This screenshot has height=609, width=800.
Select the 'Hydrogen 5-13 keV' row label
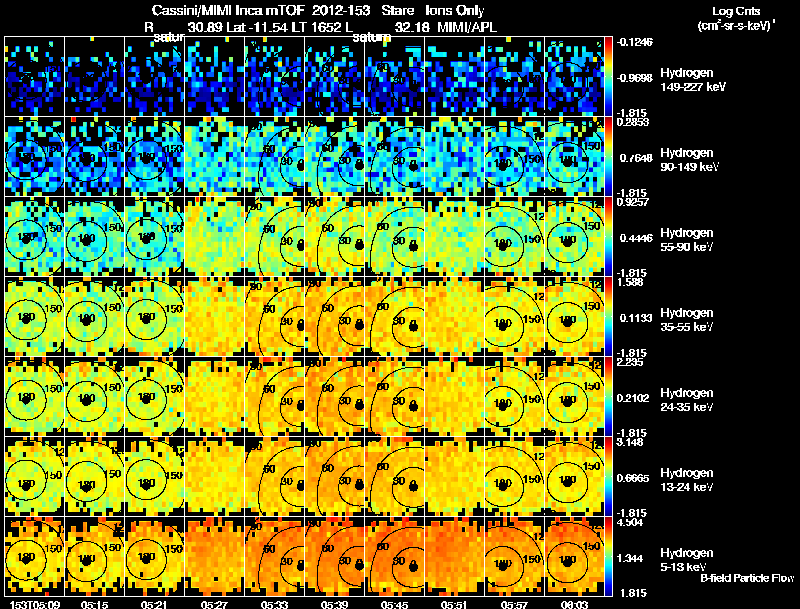point(687,560)
